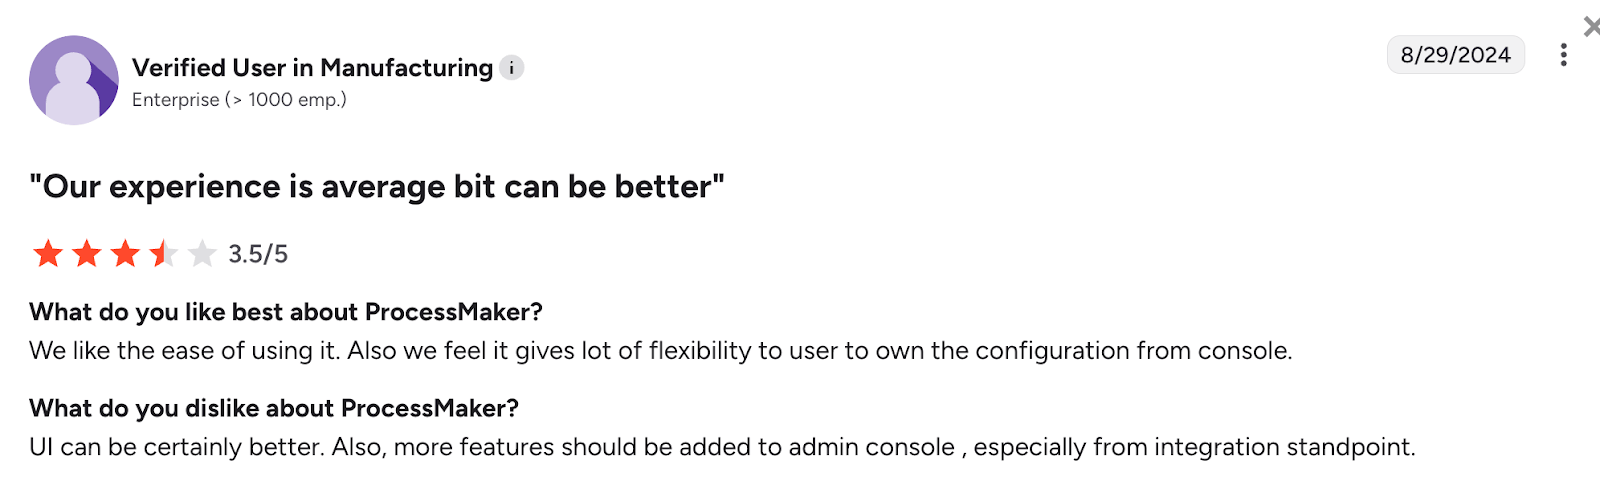Click the half-filled fourth rating star
This screenshot has width=1600, height=493.
(x=163, y=254)
